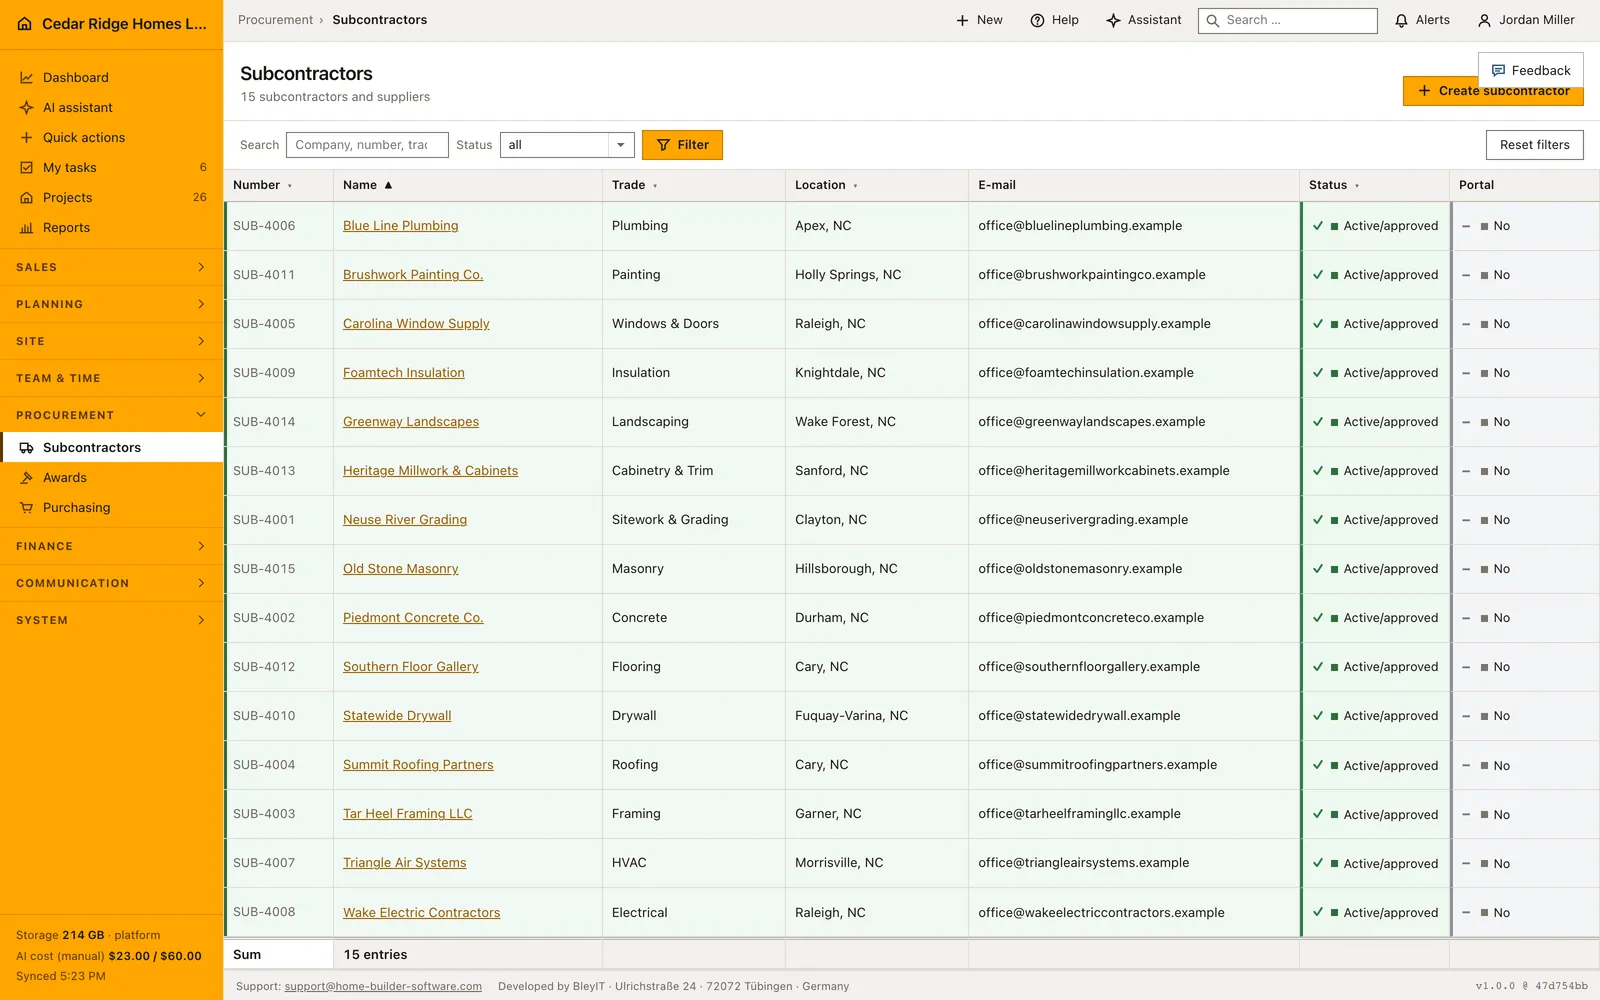This screenshot has height=1000, width=1600.
Task: Expand the SALES sidebar section
Action: coord(111,267)
